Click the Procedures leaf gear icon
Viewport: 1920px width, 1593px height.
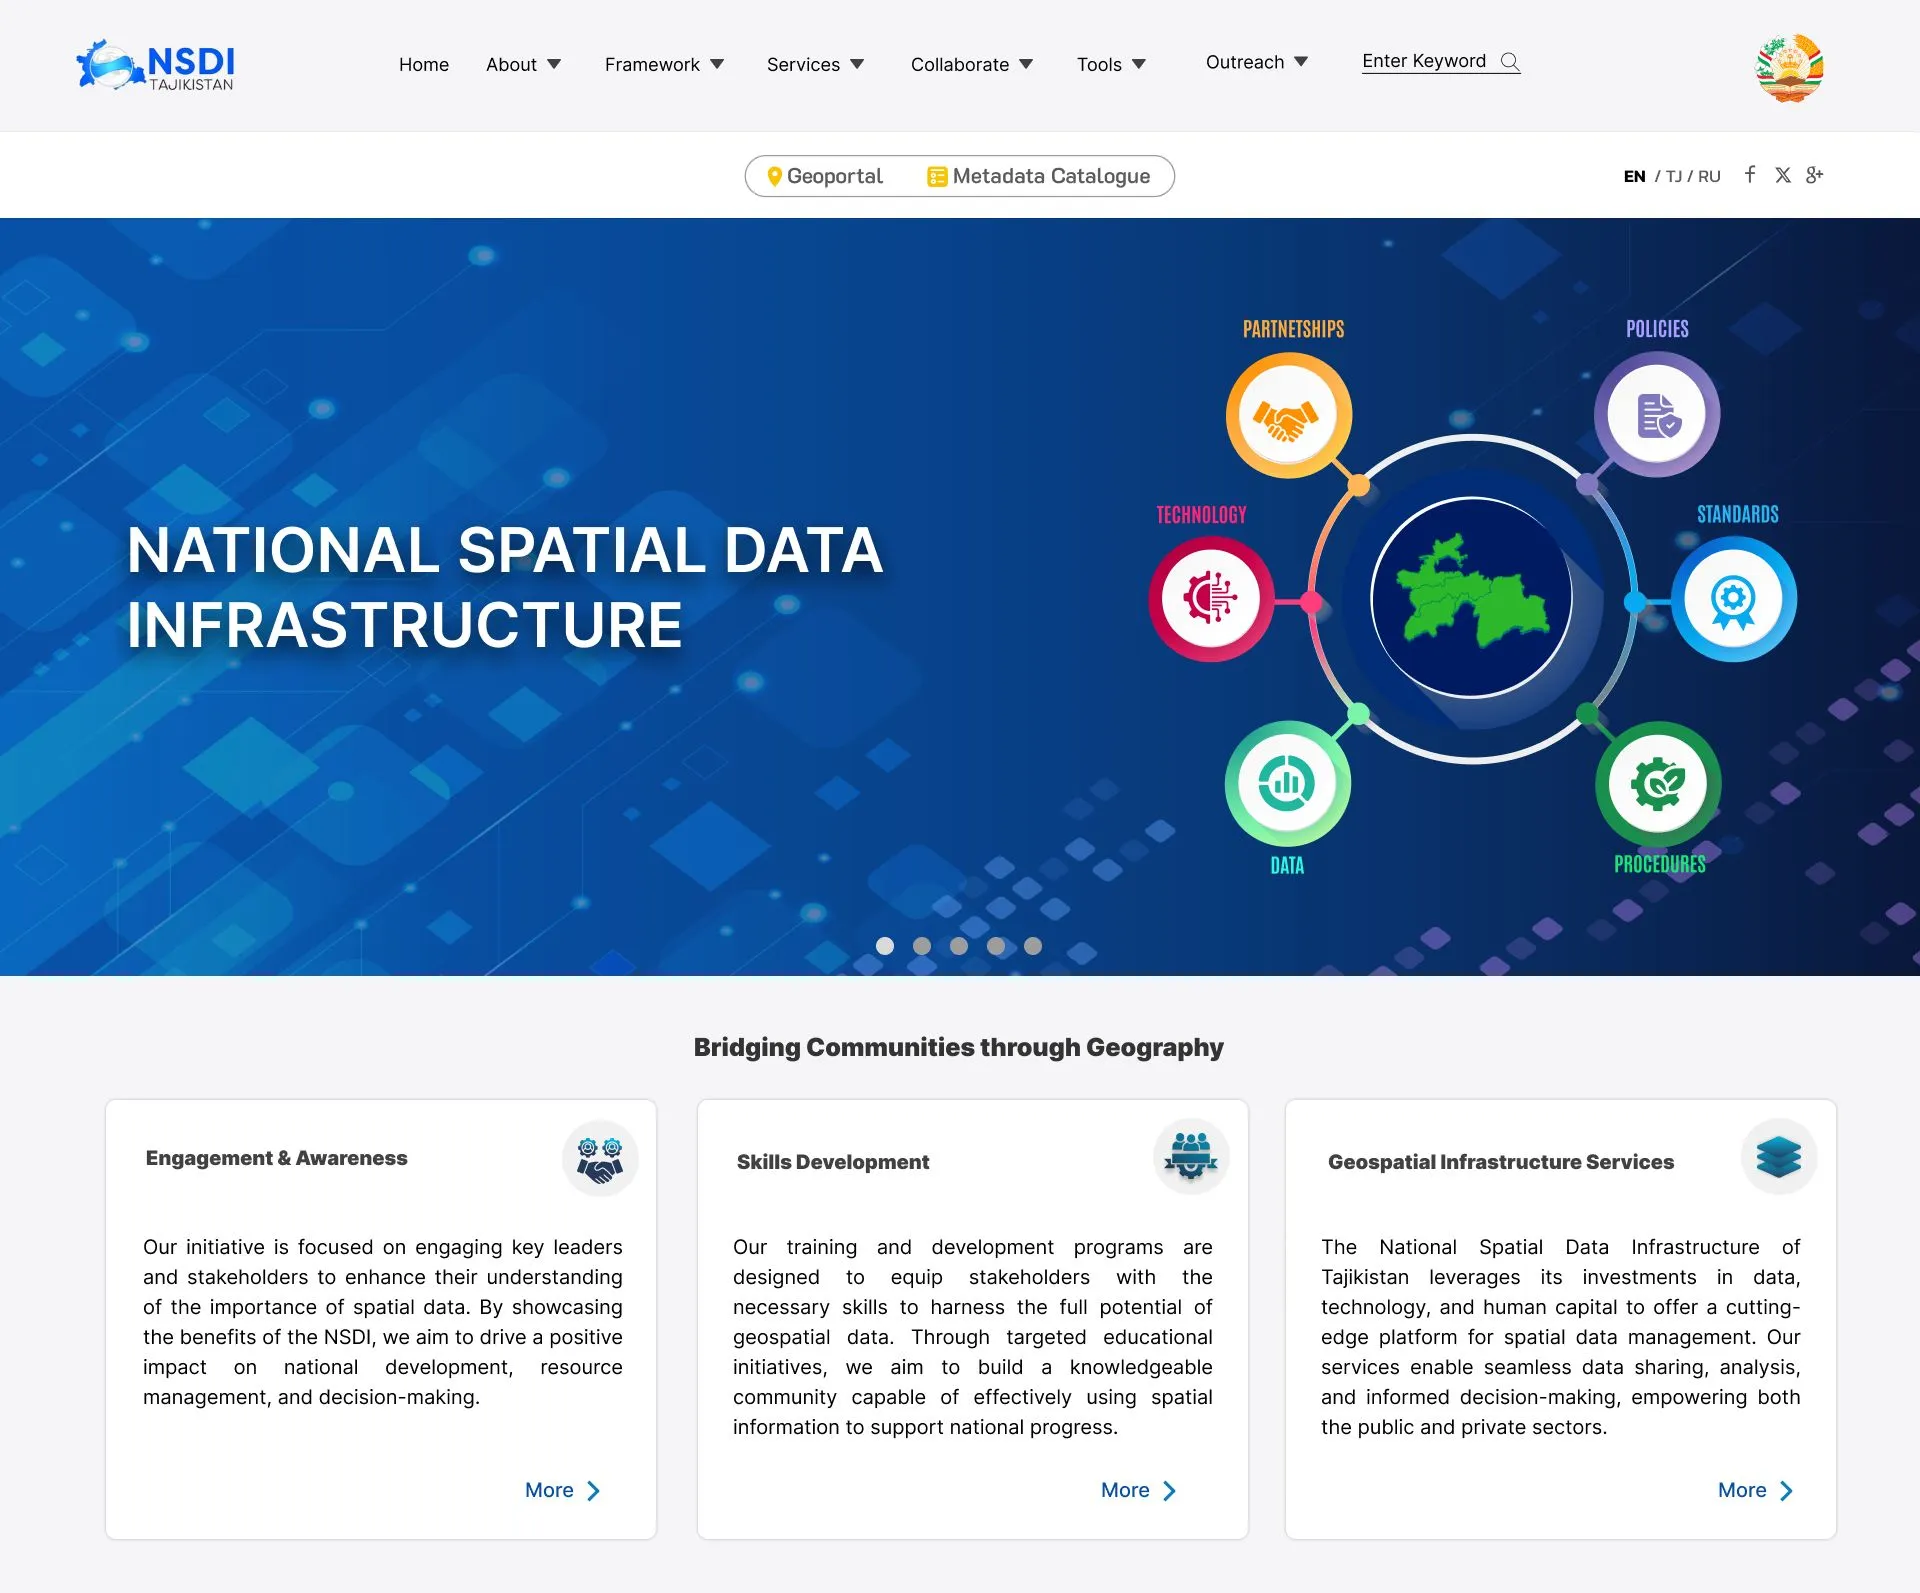[x=1657, y=783]
